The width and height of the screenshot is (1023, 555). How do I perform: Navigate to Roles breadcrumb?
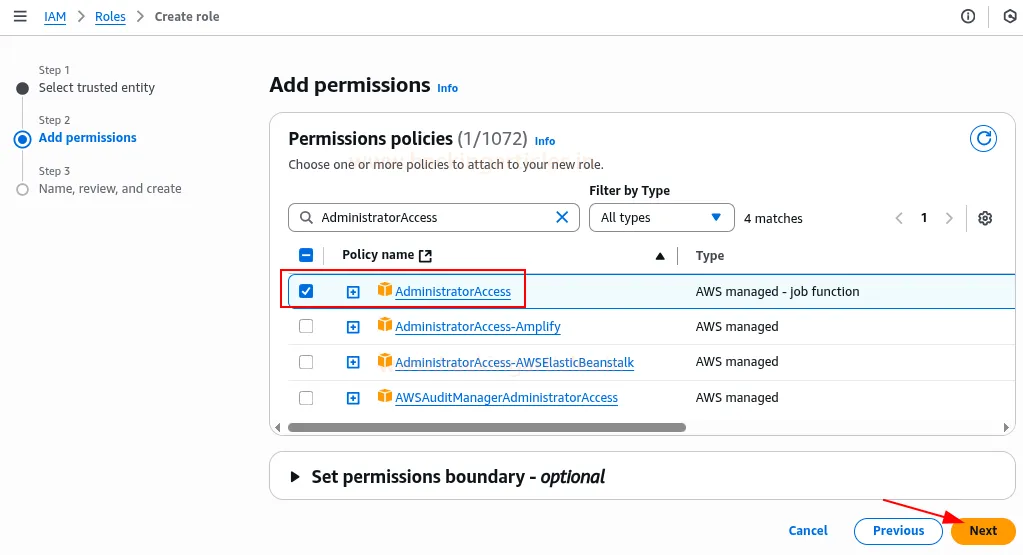pyautogui.click(x=110, y=17)
